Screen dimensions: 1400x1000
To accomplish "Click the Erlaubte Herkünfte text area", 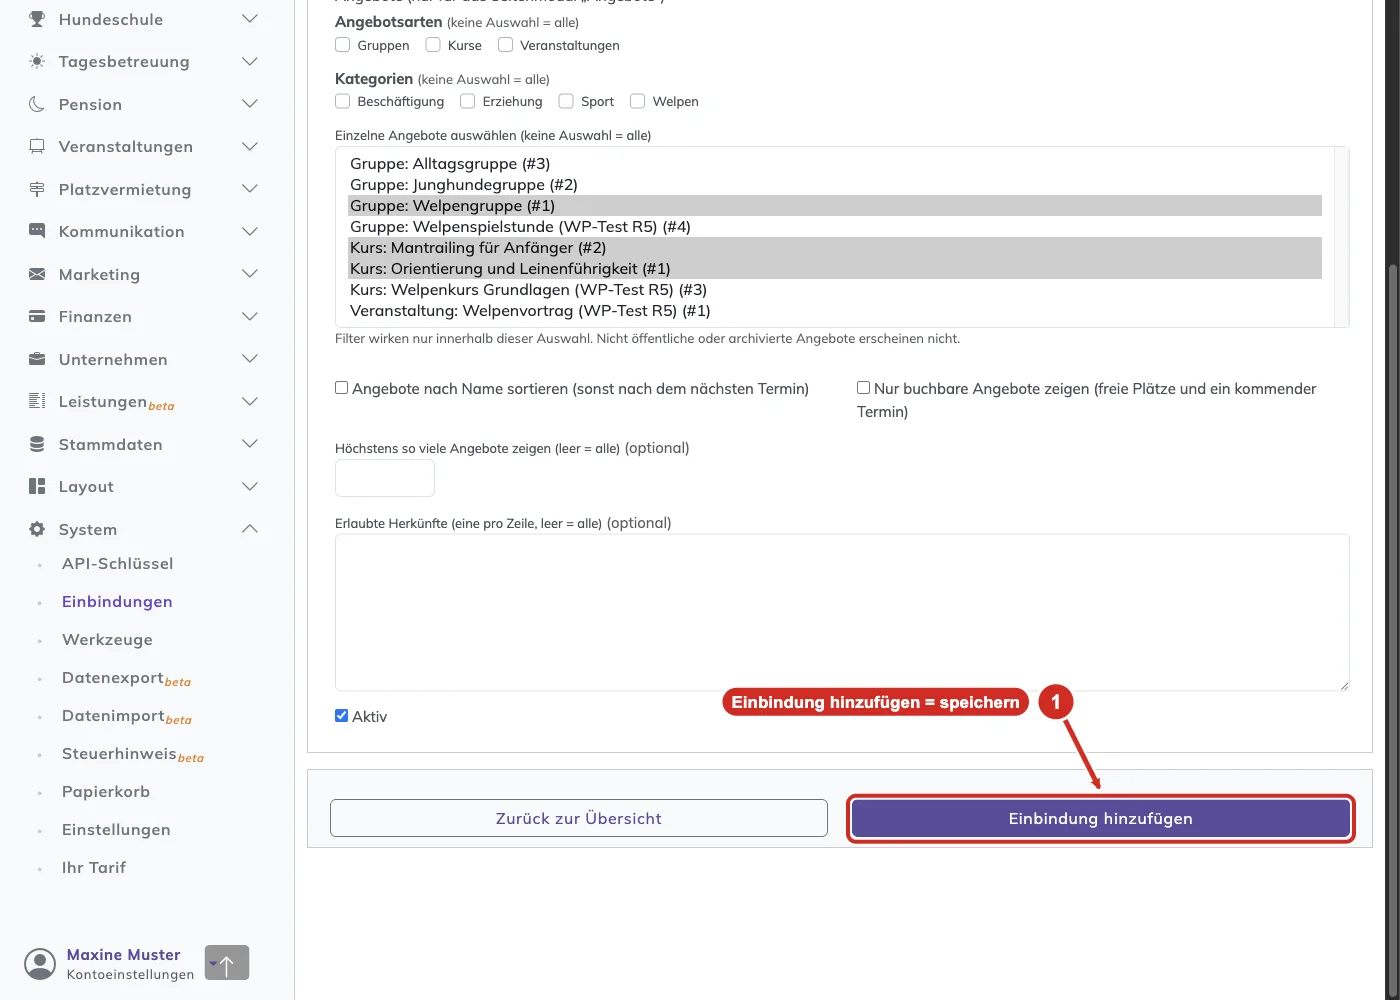I will point(842,612).
